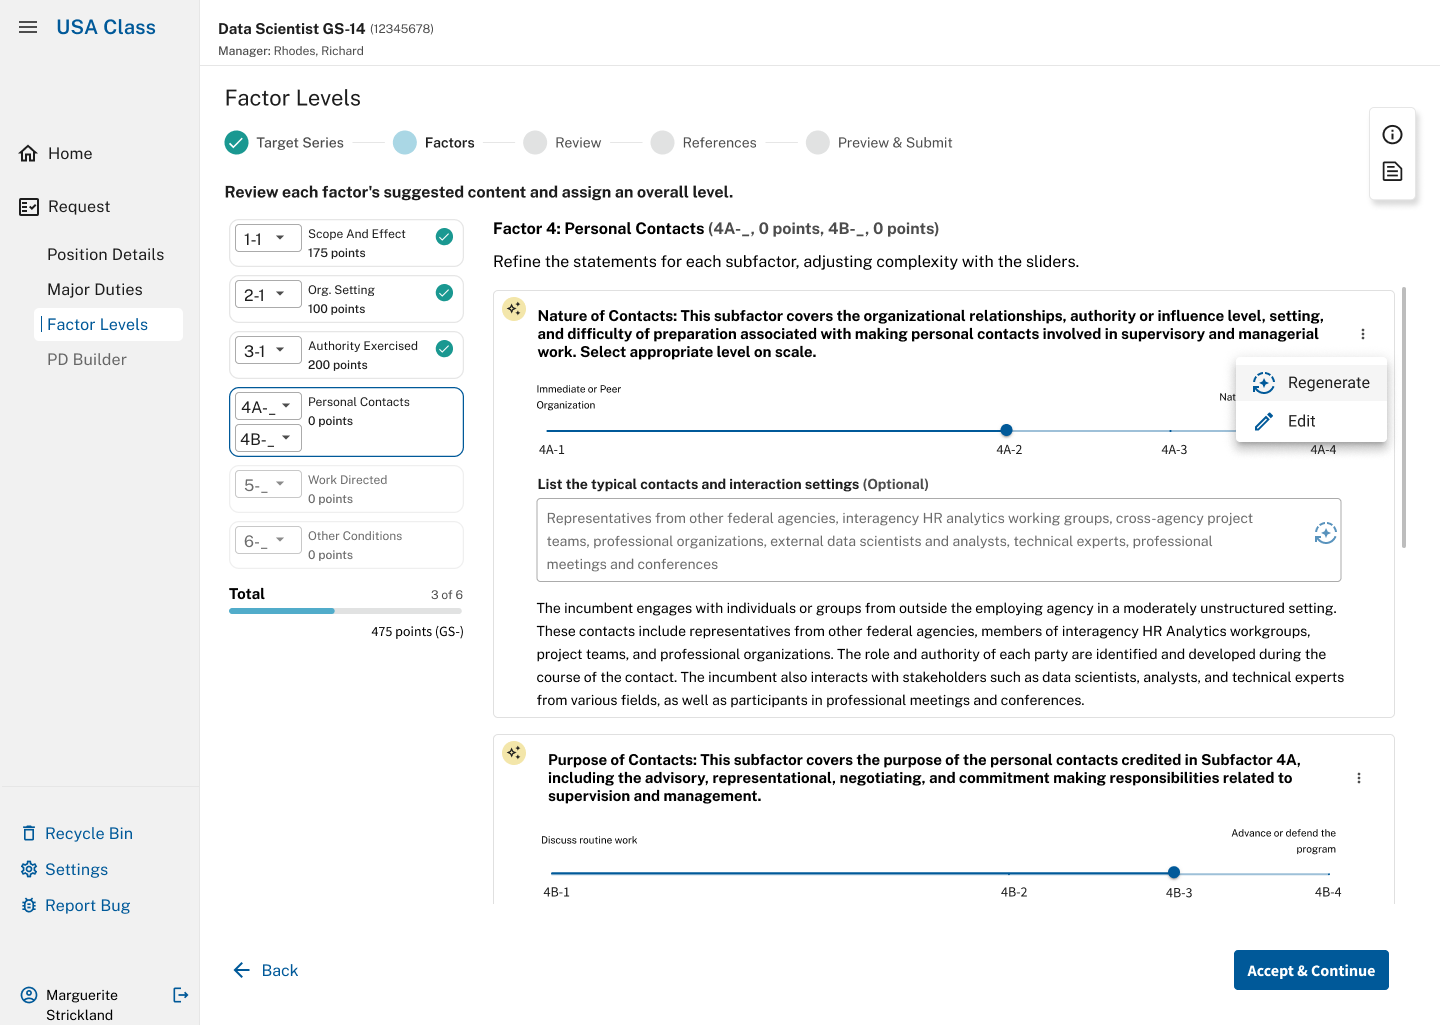
Task: Click the Nature of Contacts slider handle
Action: point(1006,430)
